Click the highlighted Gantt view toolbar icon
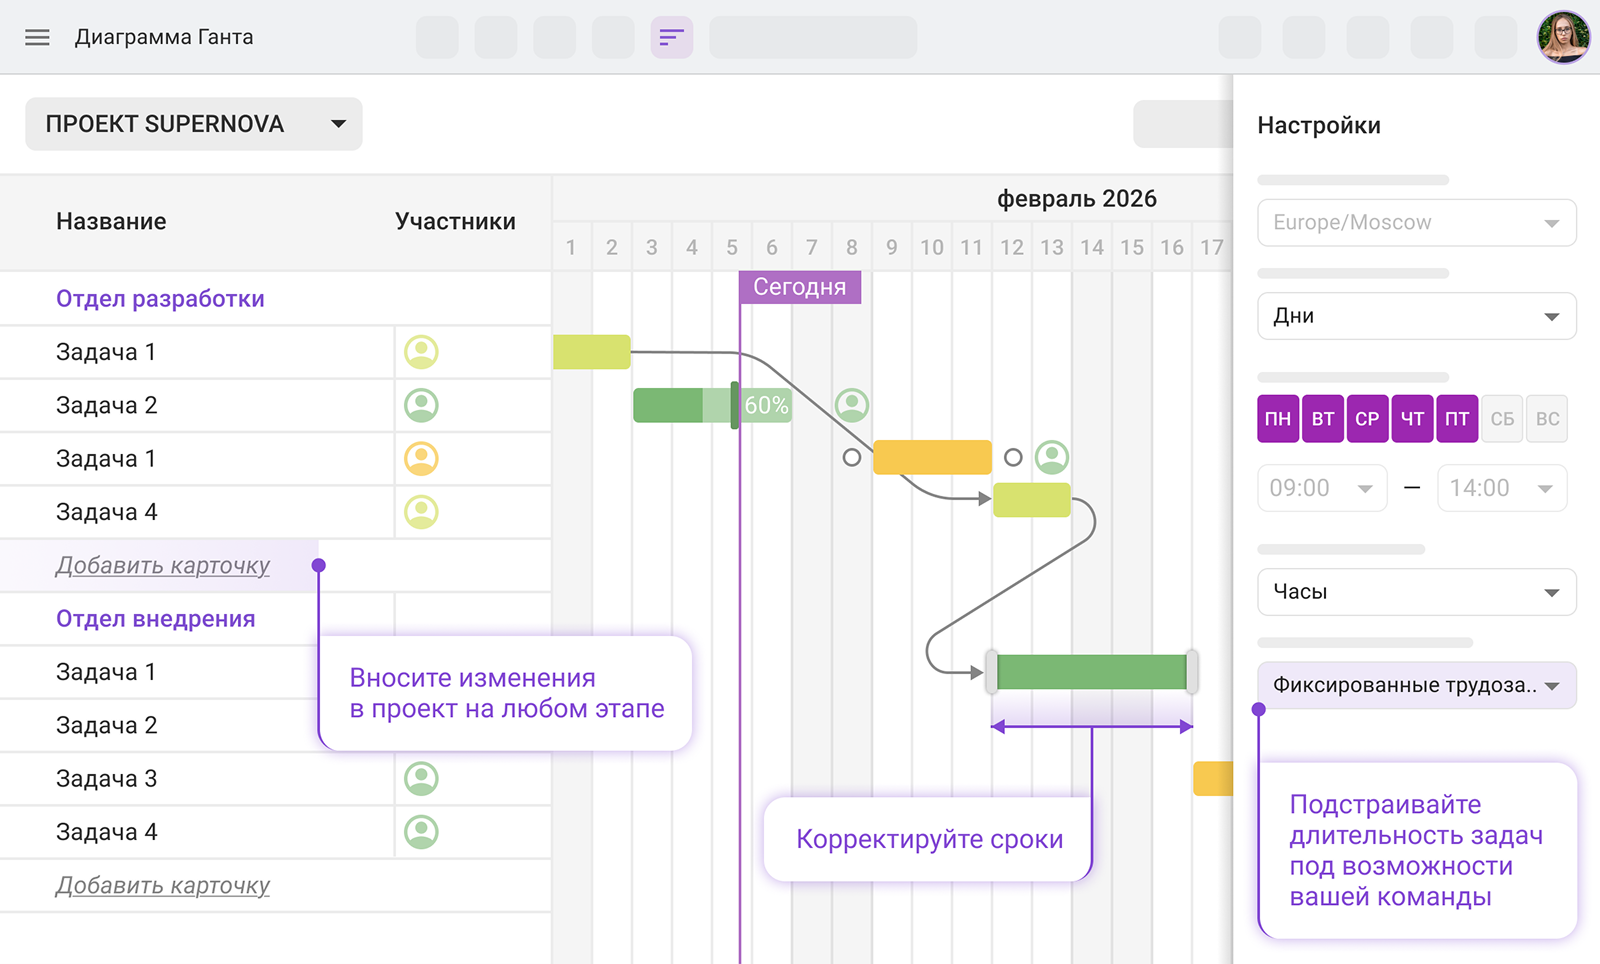 [671, 38]
